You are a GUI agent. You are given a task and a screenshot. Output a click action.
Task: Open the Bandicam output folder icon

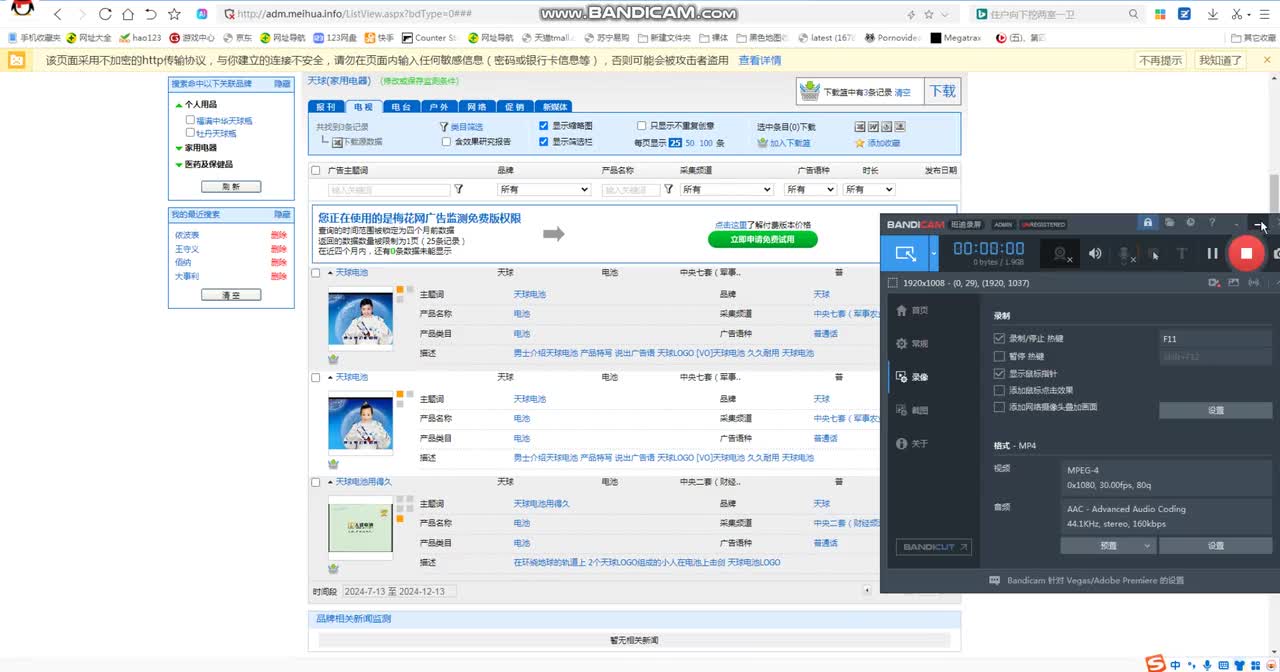[1169, 223]
